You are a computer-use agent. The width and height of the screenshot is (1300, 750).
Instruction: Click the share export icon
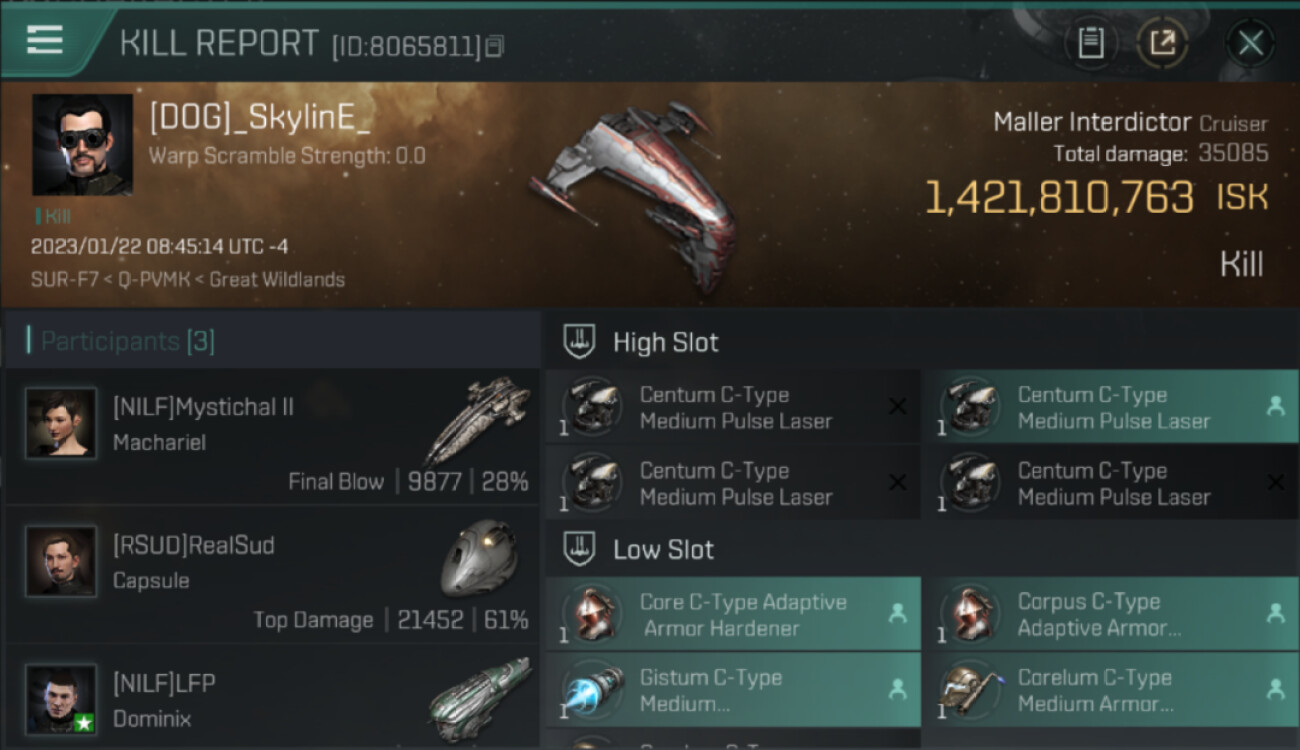(1162, 43)
